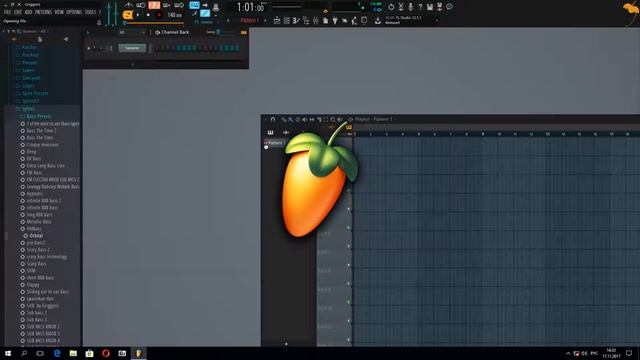The height and width of the screenshot is (360, 640).
Task: Click the red Record button
Action: click(159, 15)
